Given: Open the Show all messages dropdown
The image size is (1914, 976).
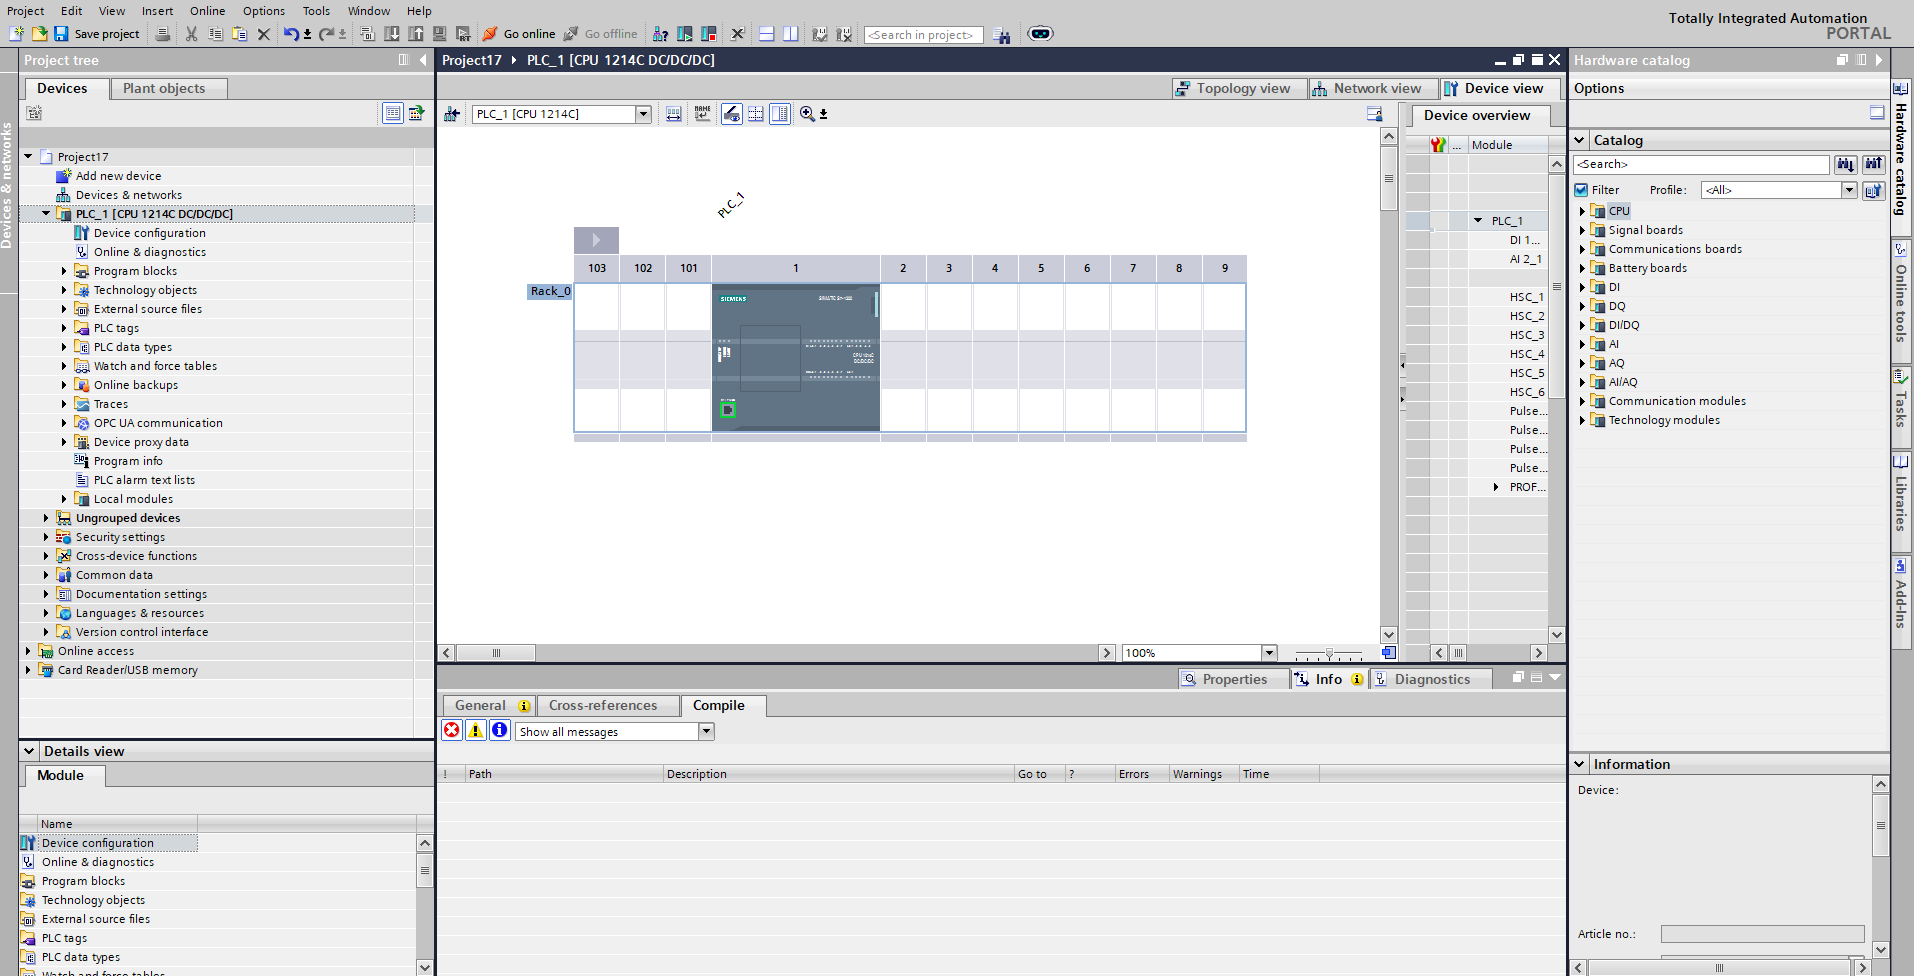Looking at the screenshot, I should pyautogui.click(x=706, y=732).
